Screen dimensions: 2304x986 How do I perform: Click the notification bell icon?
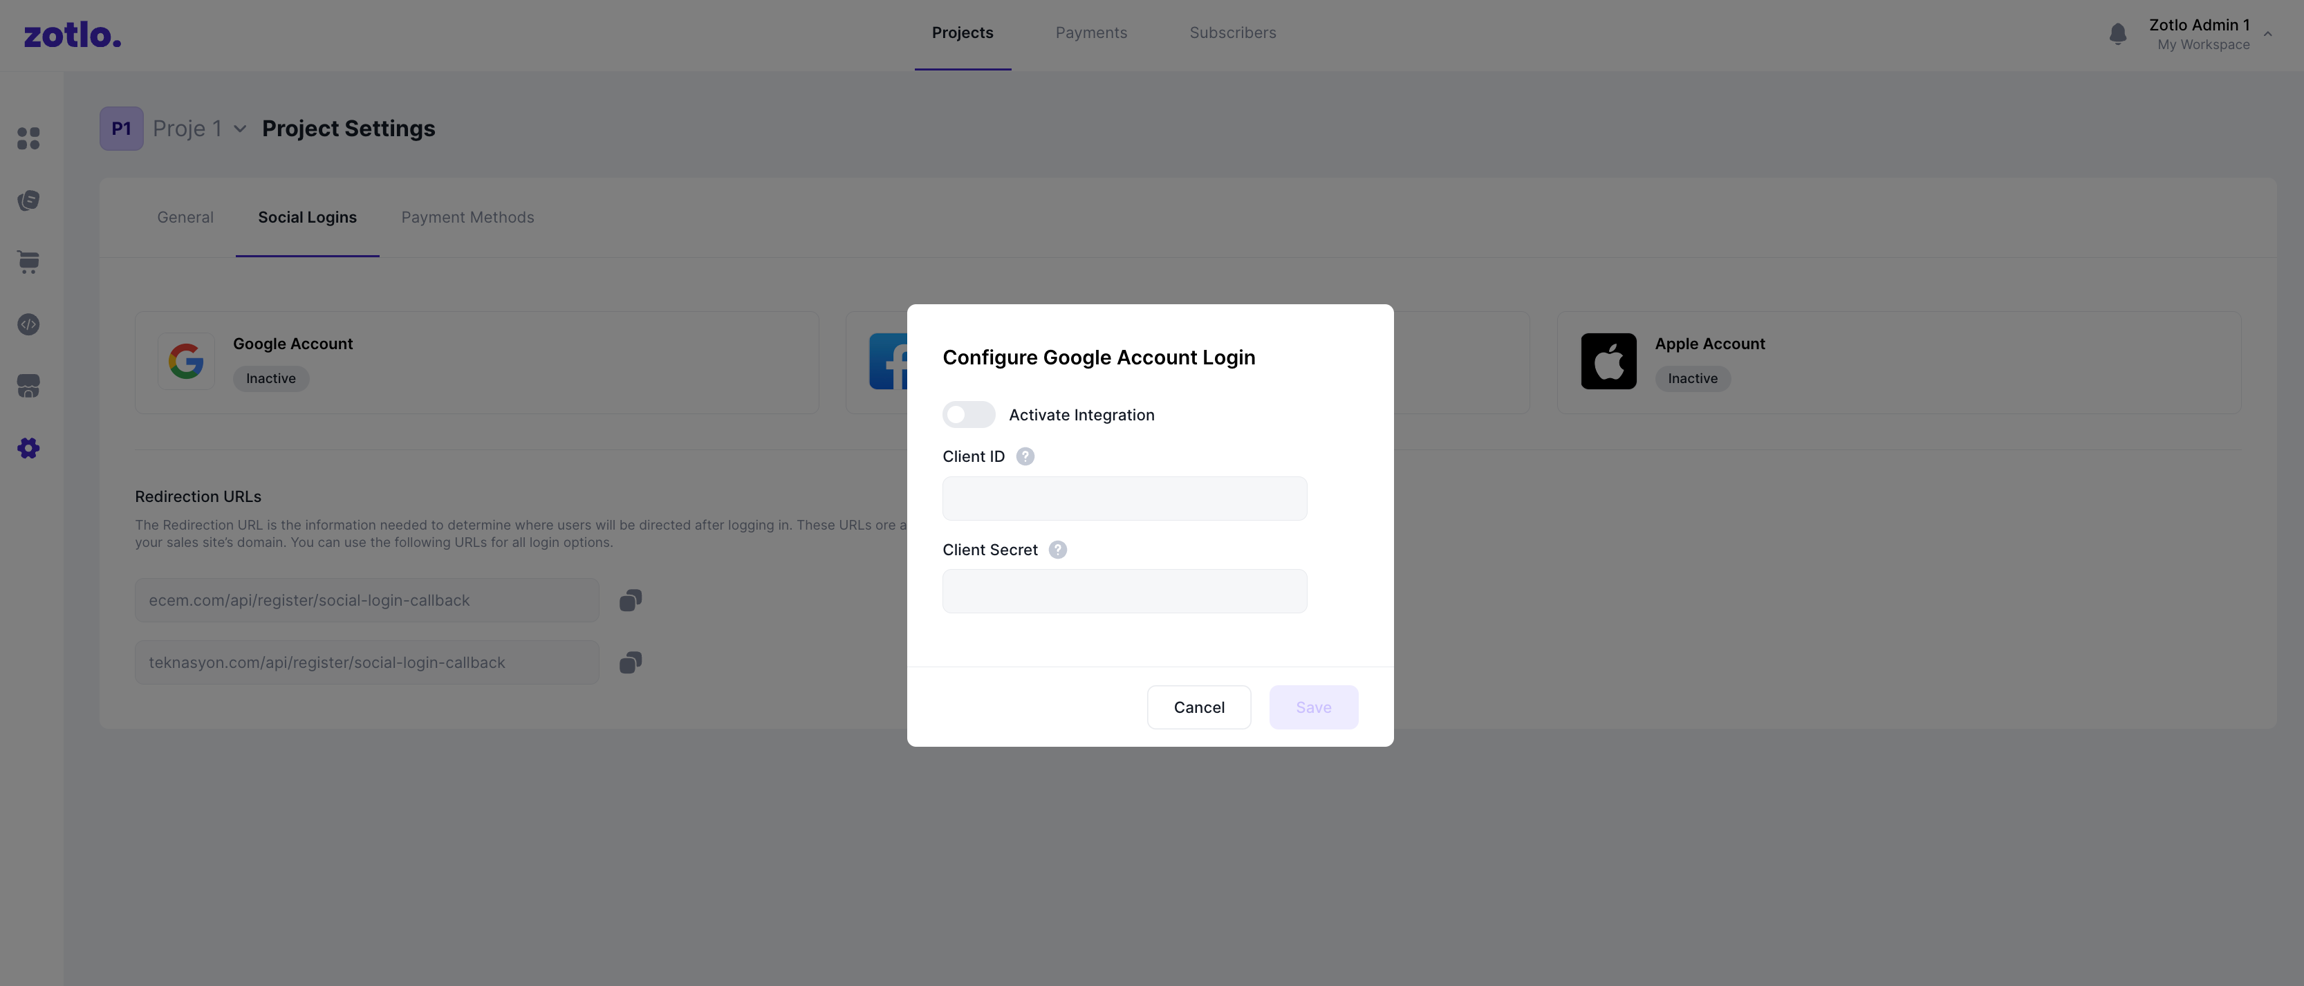[2117, 34]
